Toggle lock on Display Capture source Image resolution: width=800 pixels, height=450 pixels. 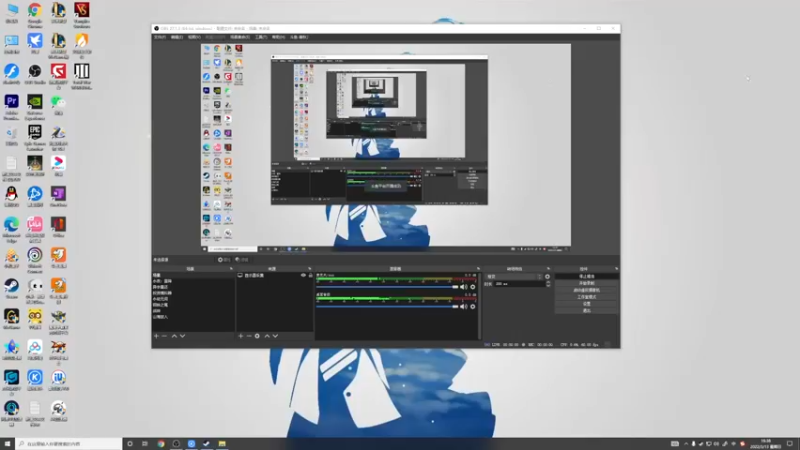[310, 276]
